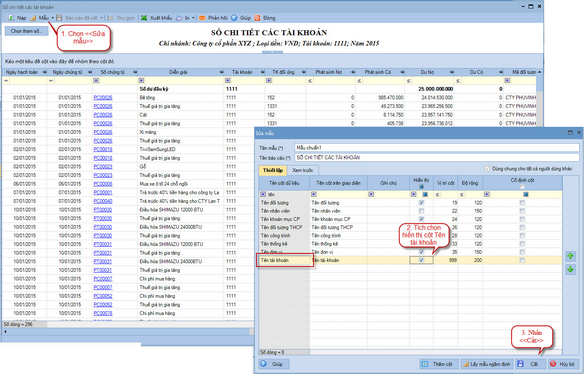Viewport: 584px width, 374px height.
Task: Open filter operator for Ghi chú column
Action: coord(371,194)
